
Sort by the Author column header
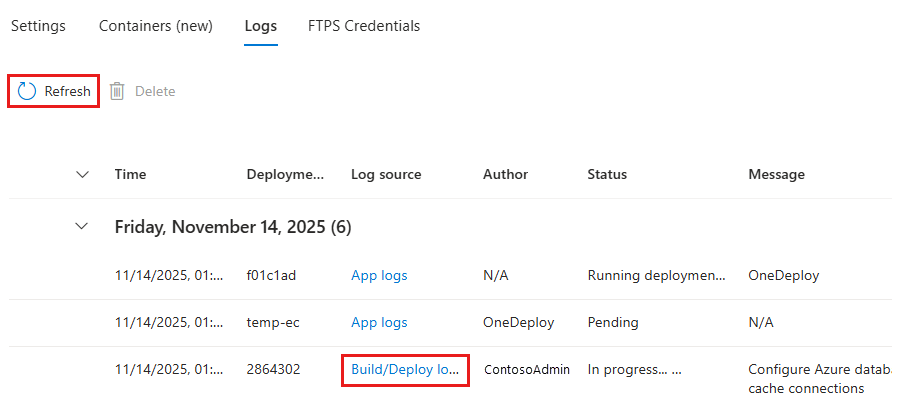[x=505, y=174]
